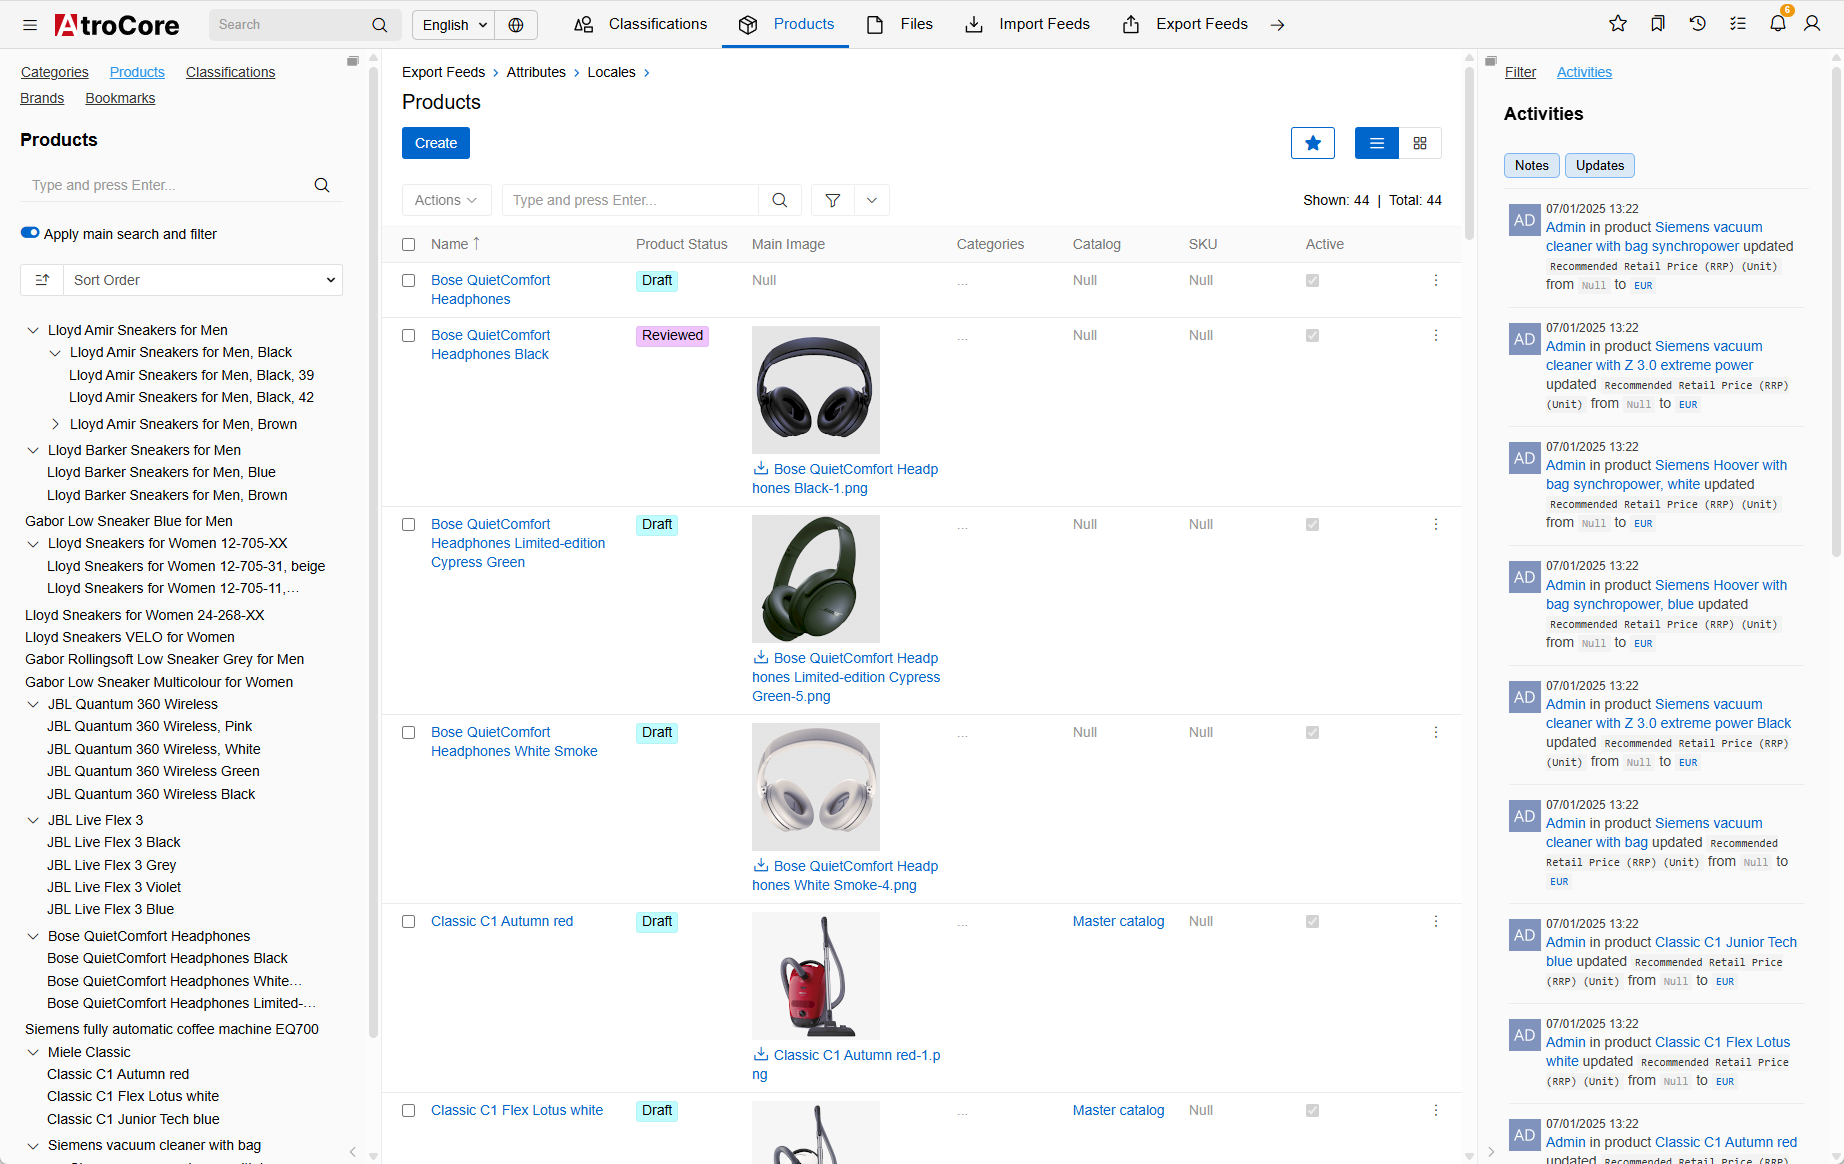Collapse left panel pin icon
Screen dimensions: 1844x1164
coord(353,62)
